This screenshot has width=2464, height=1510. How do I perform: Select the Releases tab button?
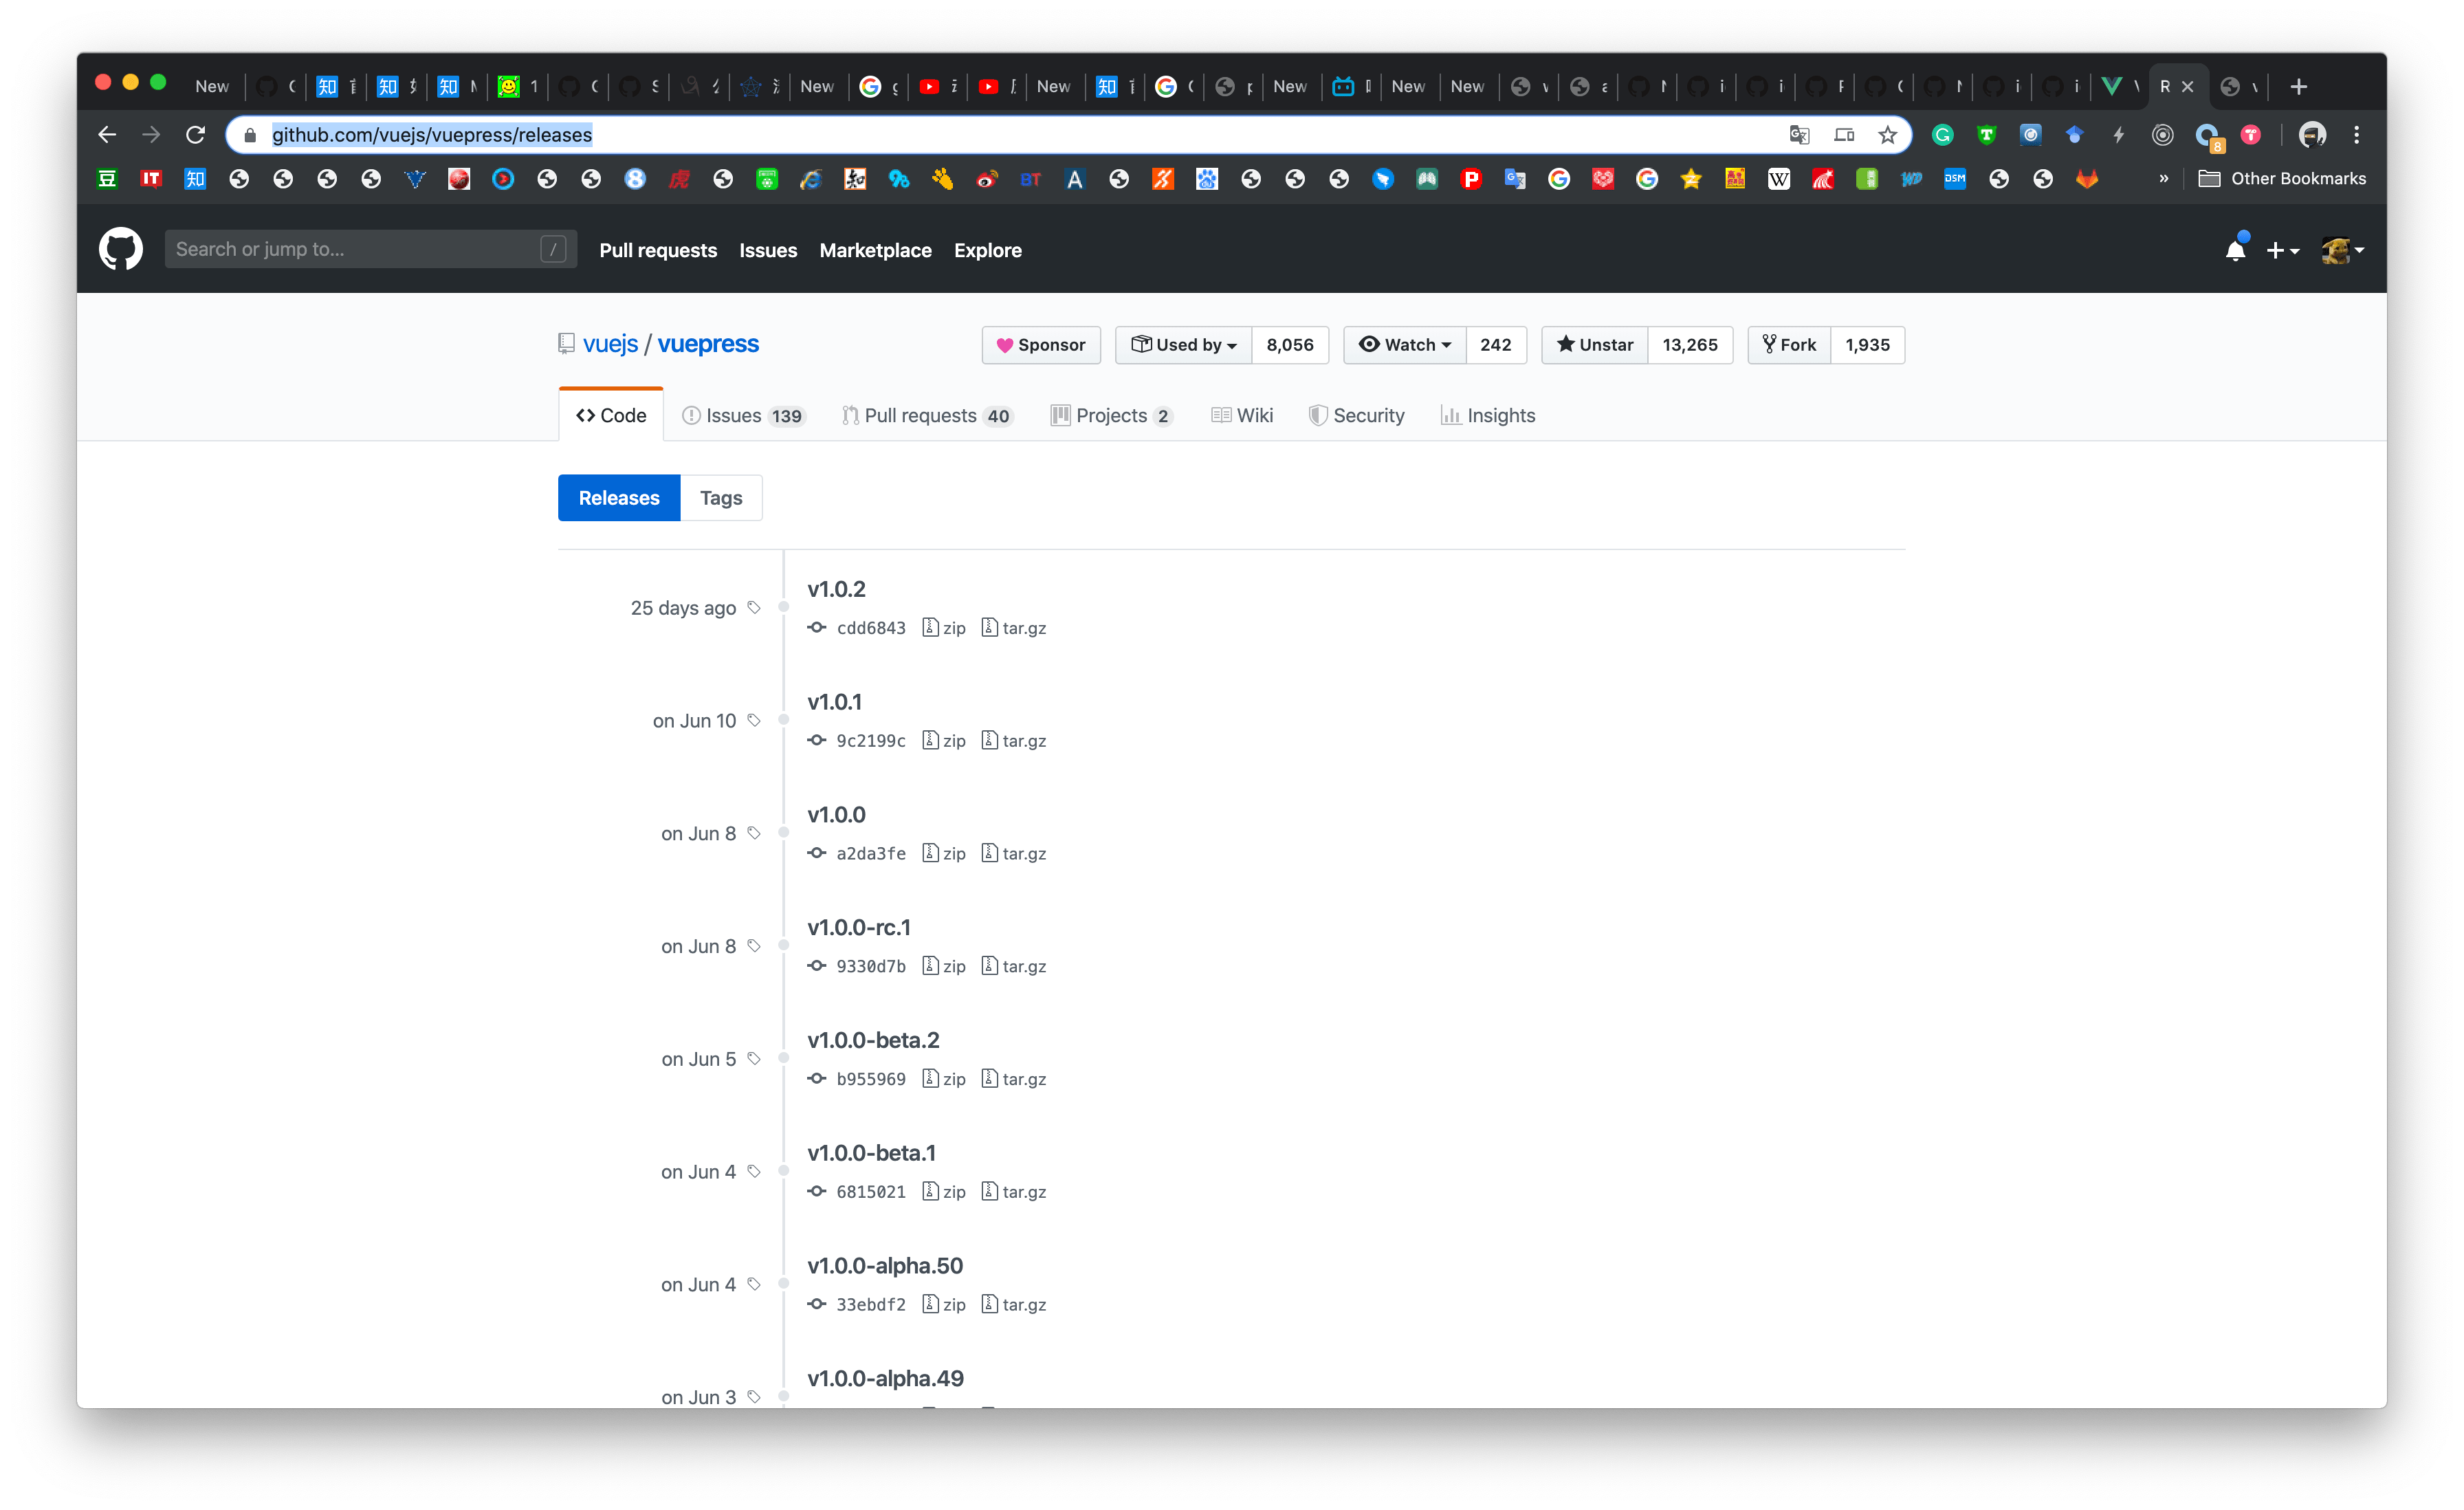point(619,497)
